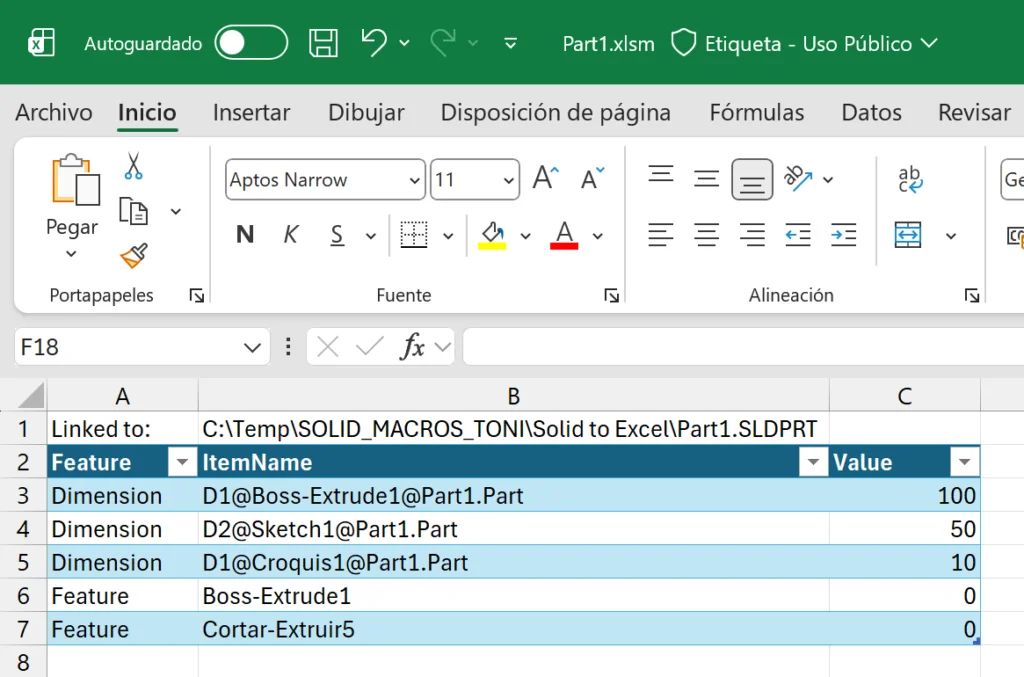Screen dimensions: 1024x677
Task: Open Fuente dialog launcher
Action: 611,296
